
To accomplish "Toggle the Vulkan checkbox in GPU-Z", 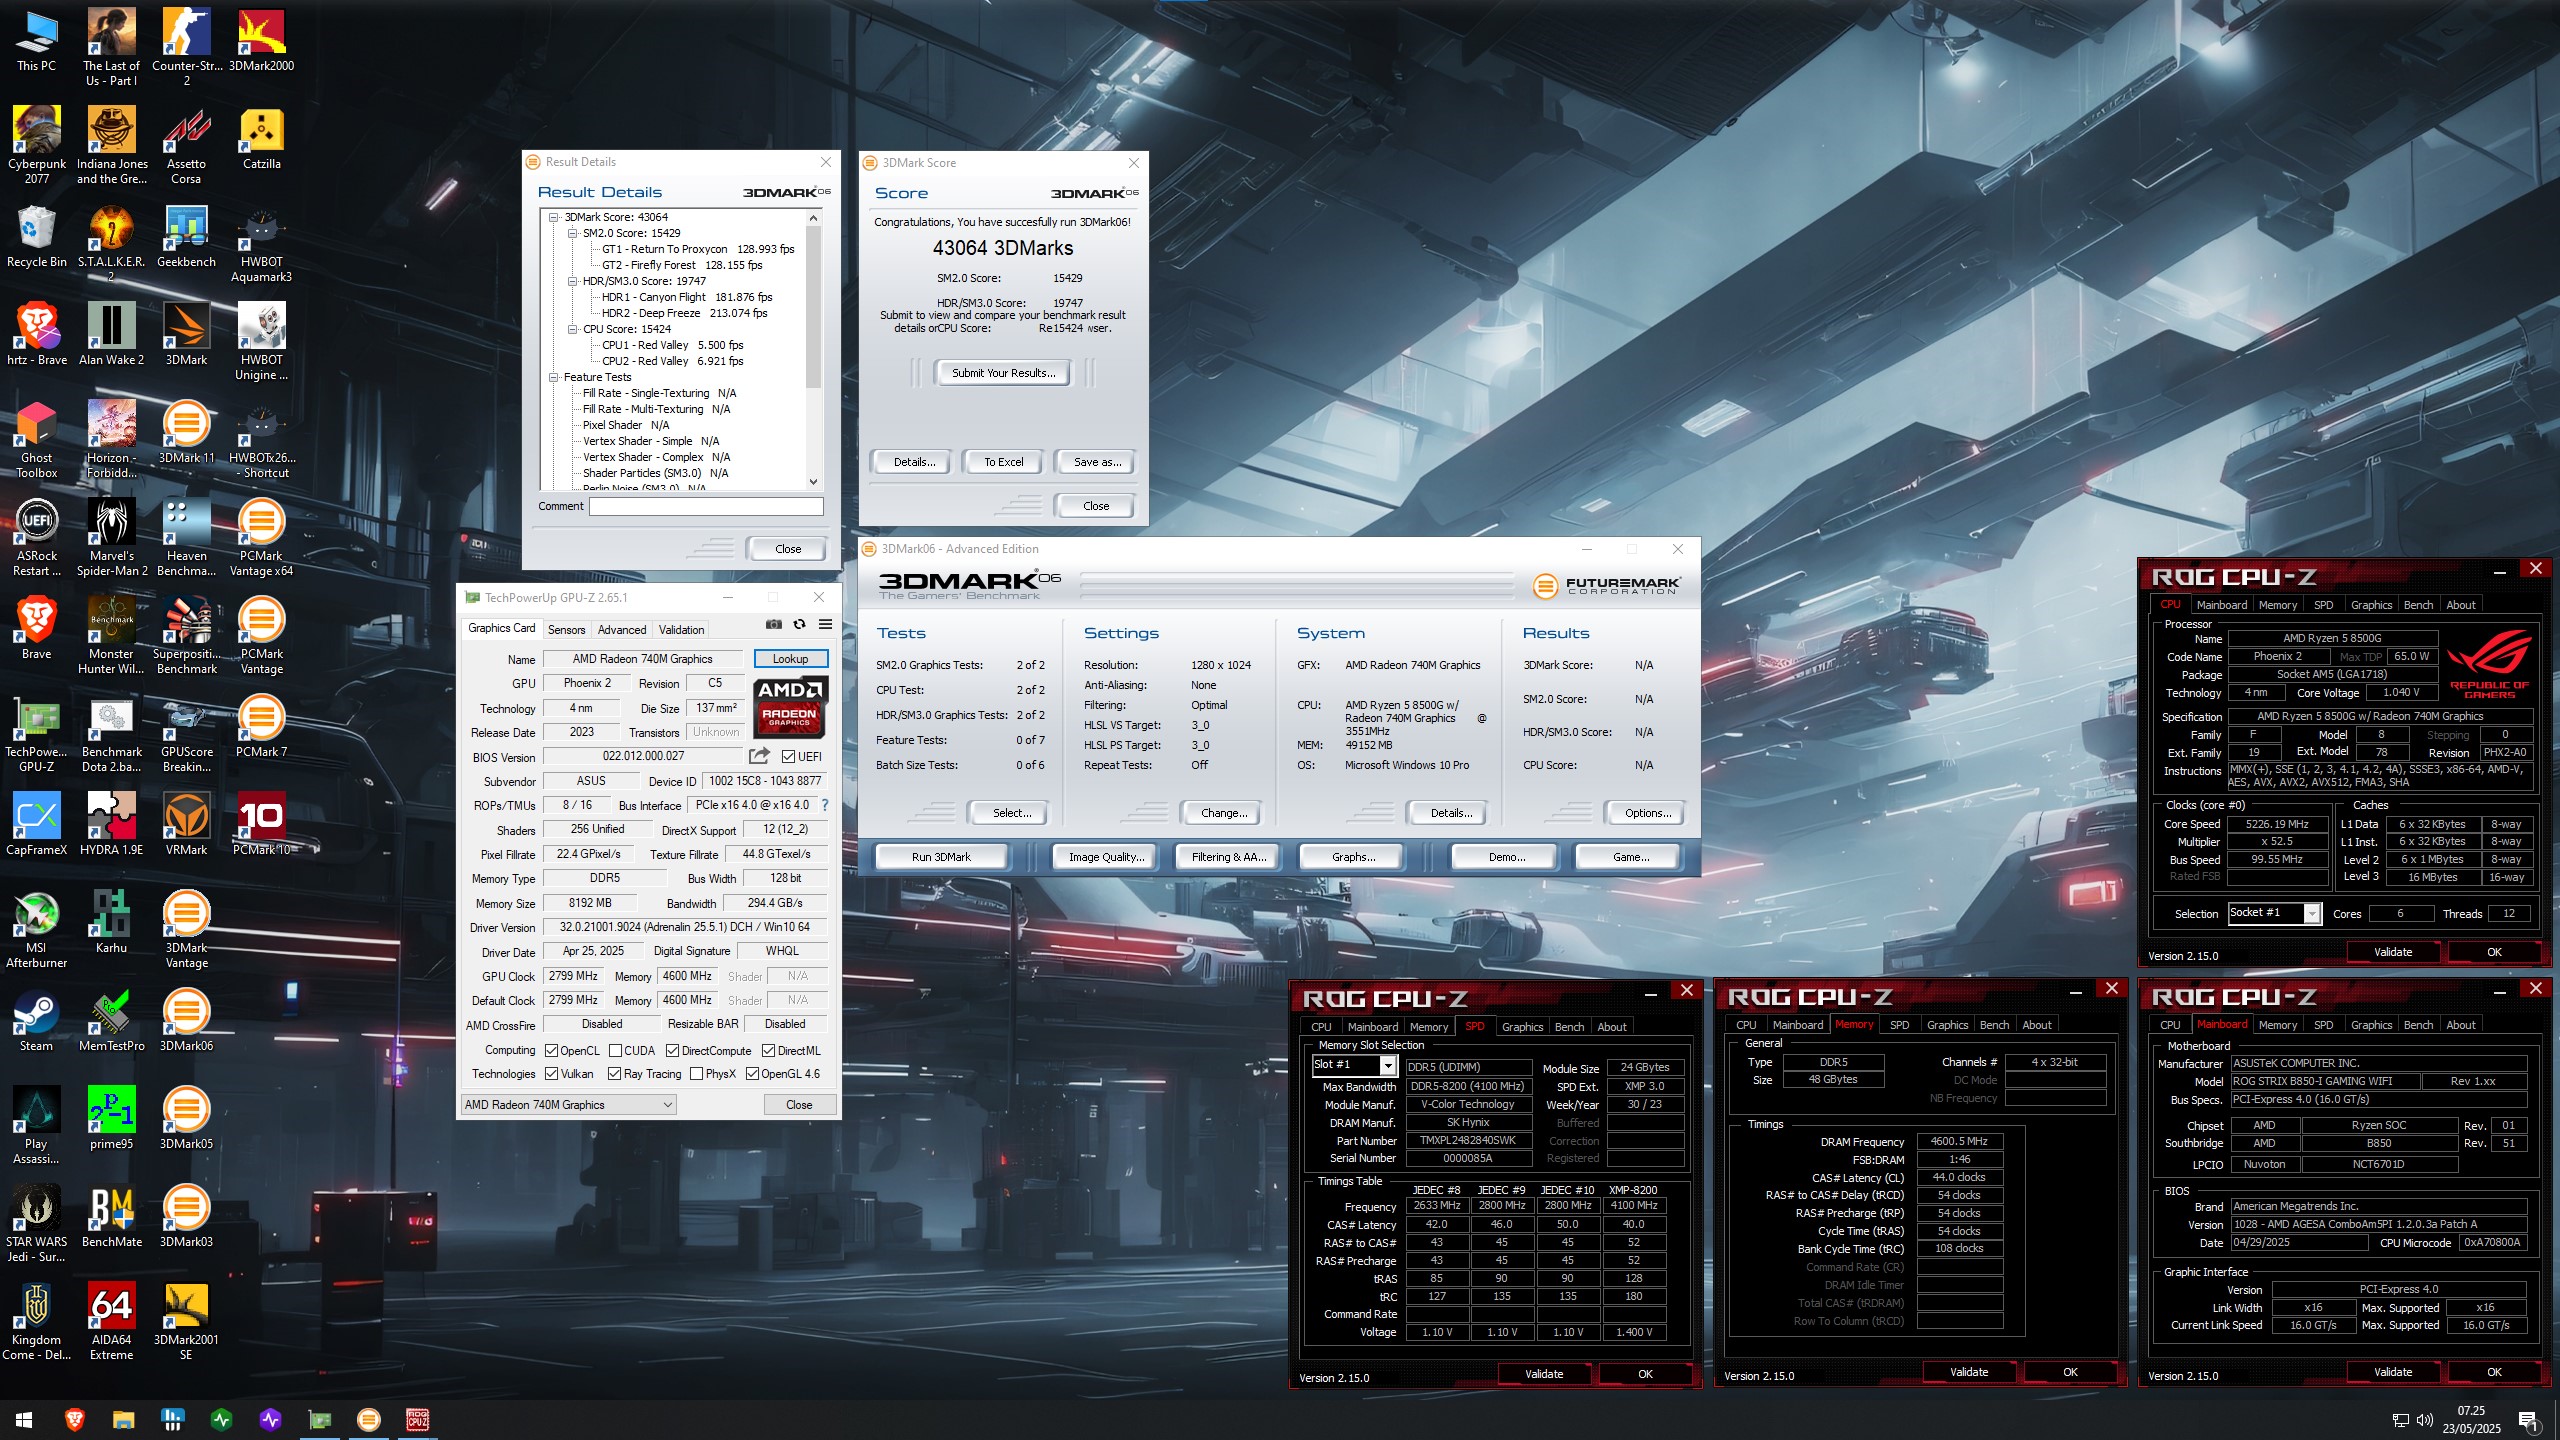I will pyautogui.click(x=551, y=1074).
